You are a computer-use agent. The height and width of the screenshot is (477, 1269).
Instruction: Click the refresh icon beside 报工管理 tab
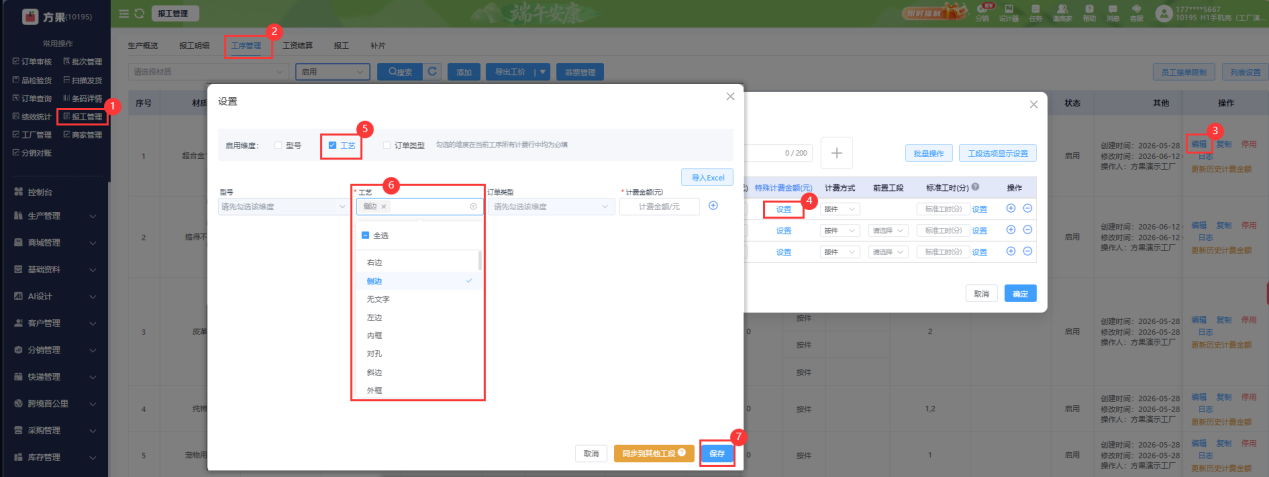137,14
